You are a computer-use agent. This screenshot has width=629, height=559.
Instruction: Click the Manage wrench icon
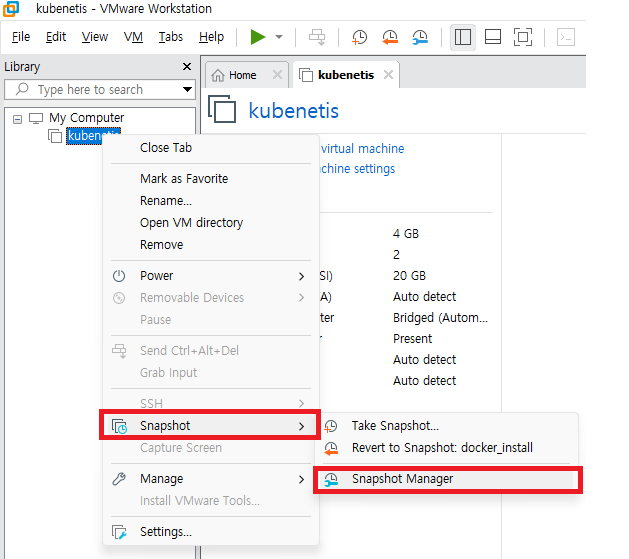(119, 479)
